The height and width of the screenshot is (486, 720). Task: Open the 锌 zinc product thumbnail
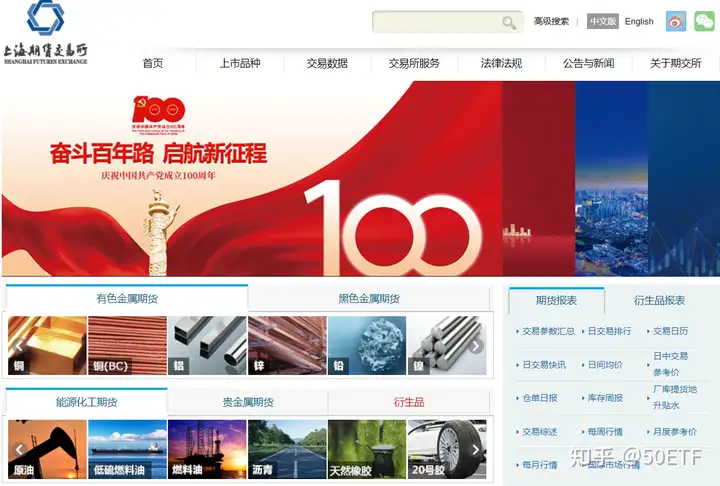287,345
